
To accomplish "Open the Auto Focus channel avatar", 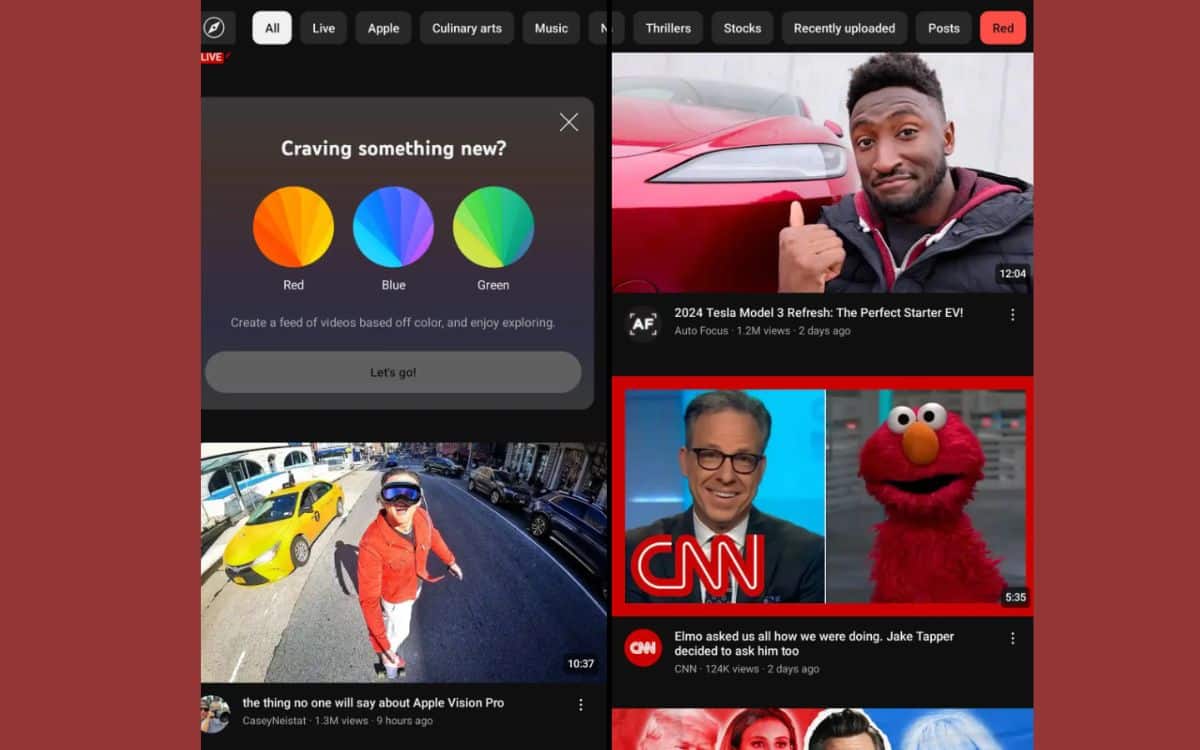I will tap(643, 323).
